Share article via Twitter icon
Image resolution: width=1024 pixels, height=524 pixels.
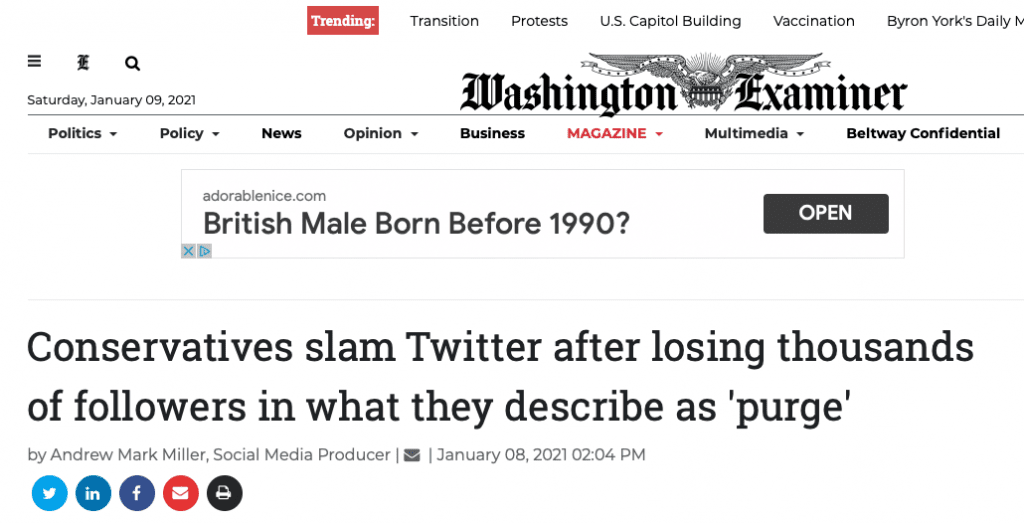[50, 493]
